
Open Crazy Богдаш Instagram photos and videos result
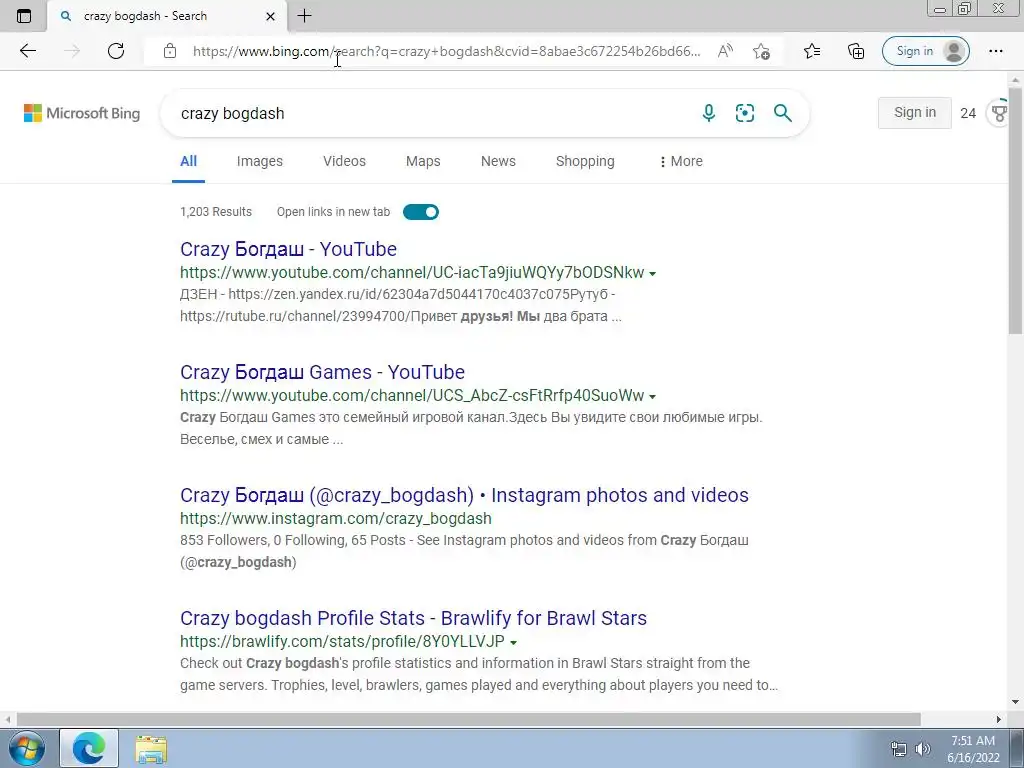coord(464,495)
